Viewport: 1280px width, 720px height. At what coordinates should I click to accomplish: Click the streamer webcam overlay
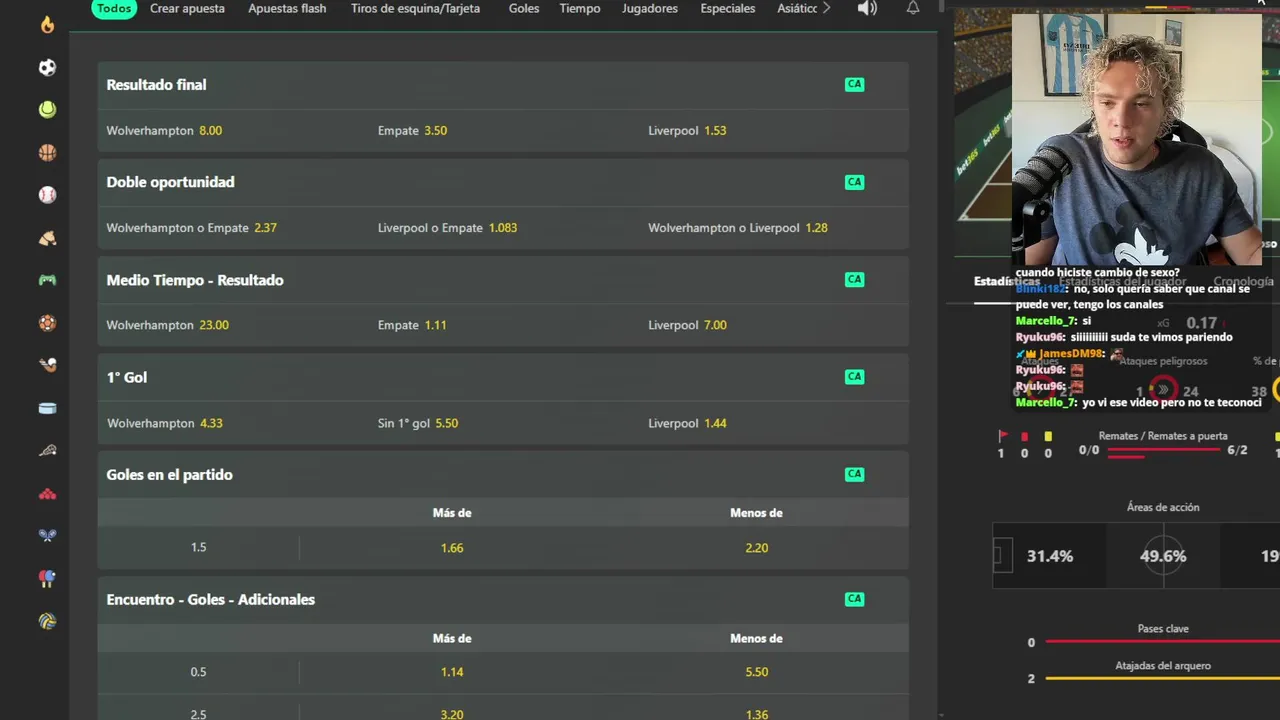click(x=1136, y=140)
